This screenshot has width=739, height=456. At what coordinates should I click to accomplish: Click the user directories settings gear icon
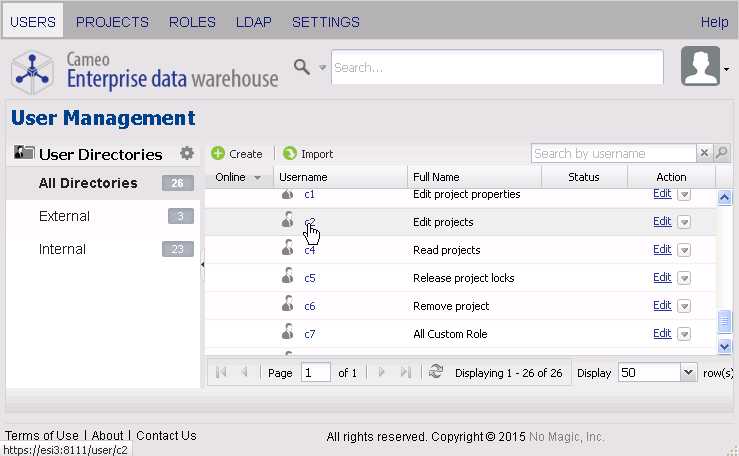[186, 154]
